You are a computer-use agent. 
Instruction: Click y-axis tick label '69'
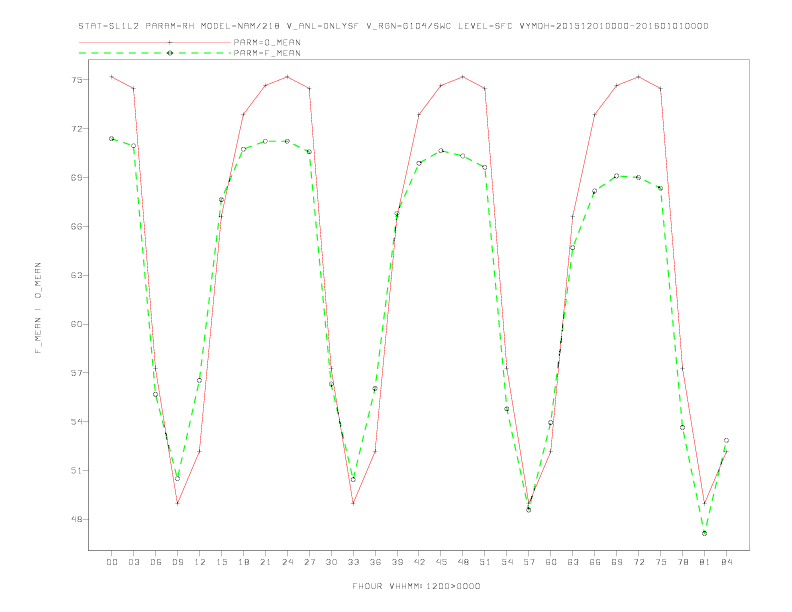point(76,178)
